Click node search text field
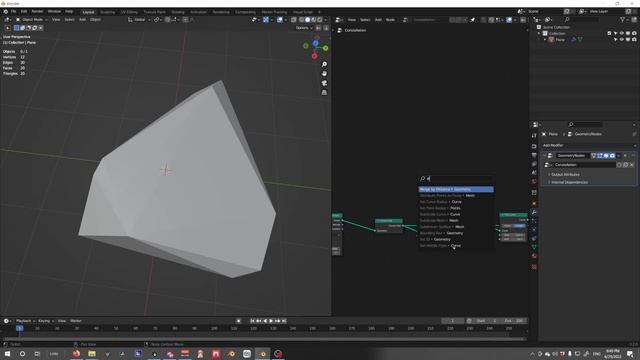 (x=456, y=179)
